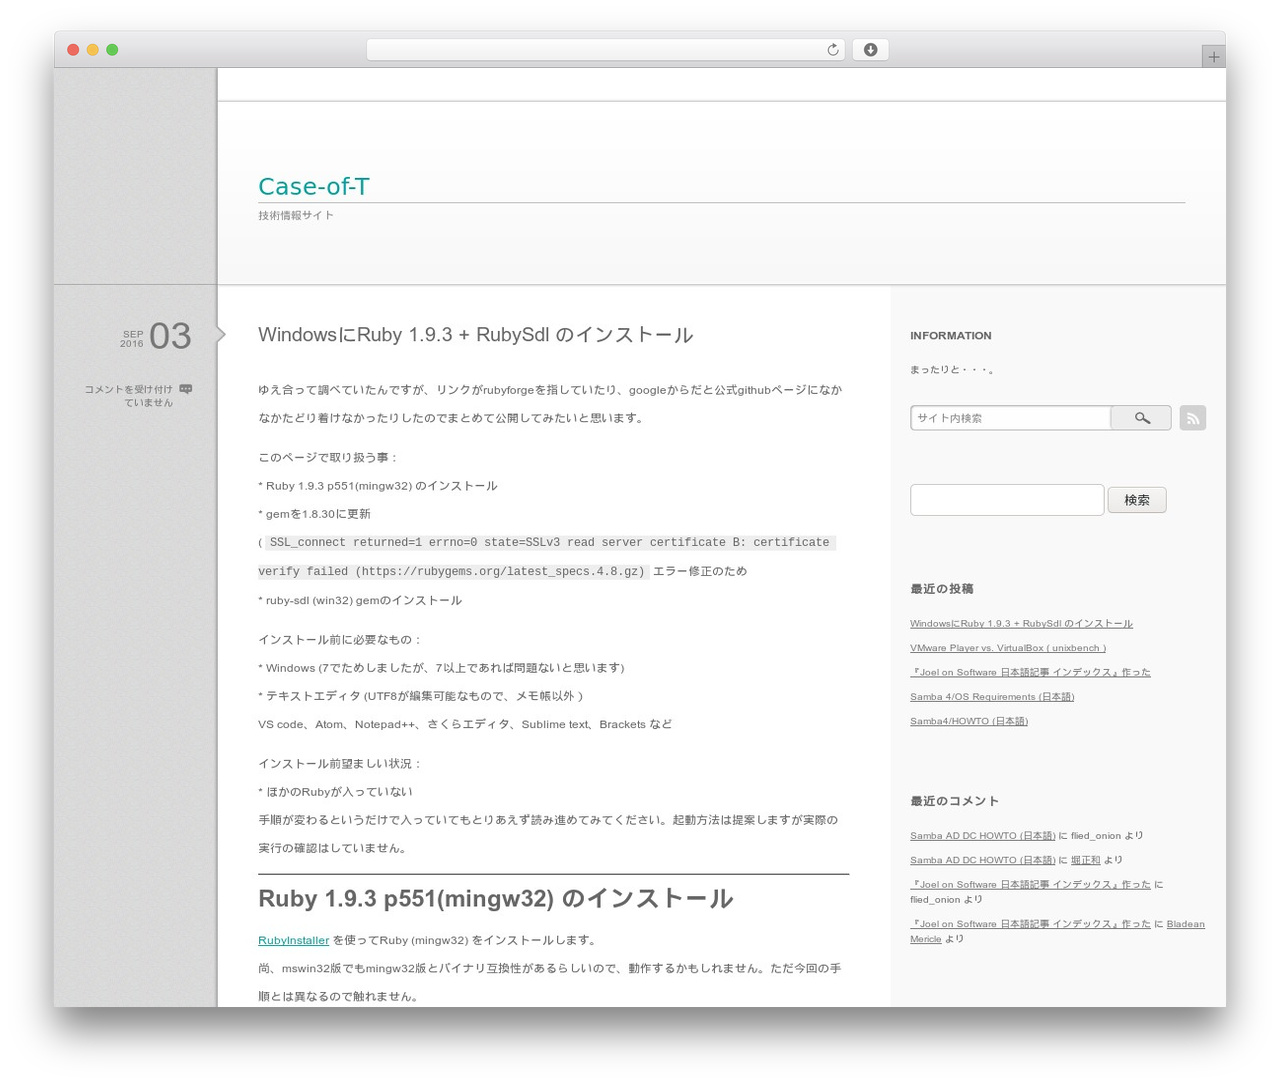1280x1084 pixels.
Task: Click the browser reload icon
Action: click(833, 50)
